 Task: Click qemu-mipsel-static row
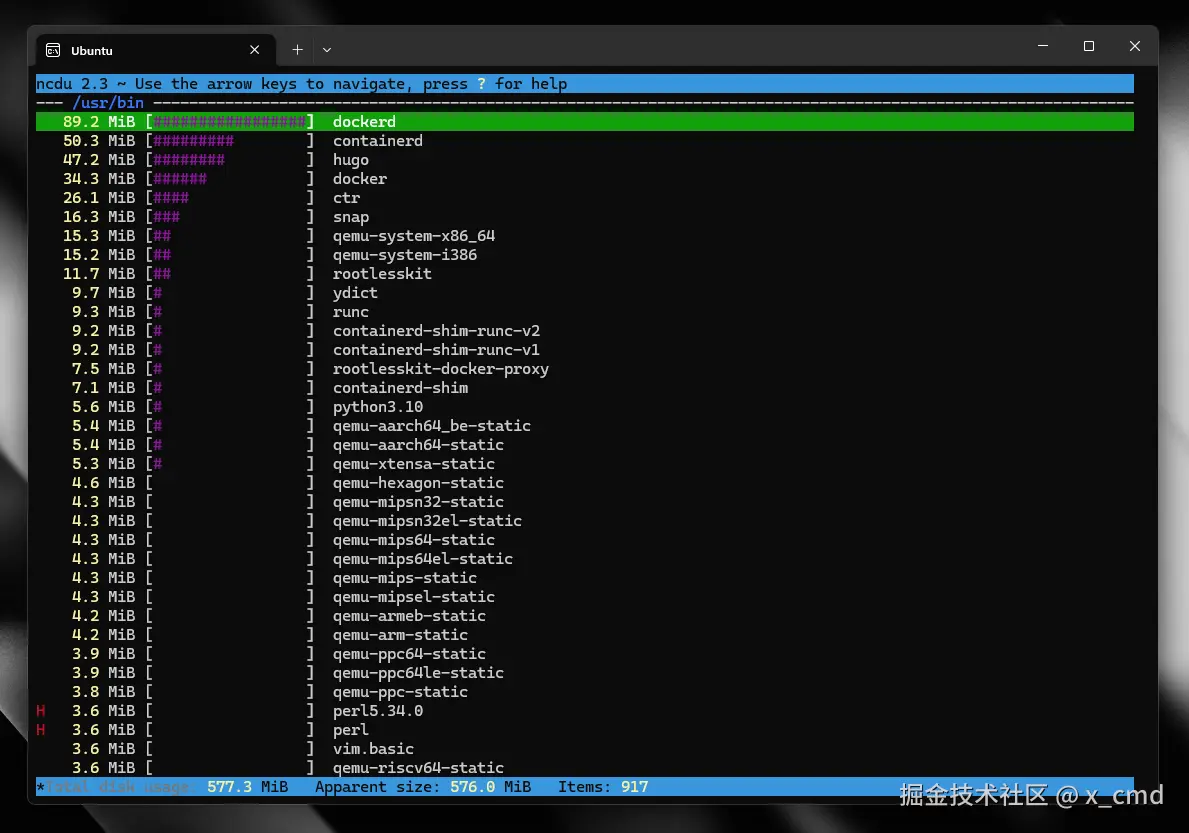tap(585, 597)
